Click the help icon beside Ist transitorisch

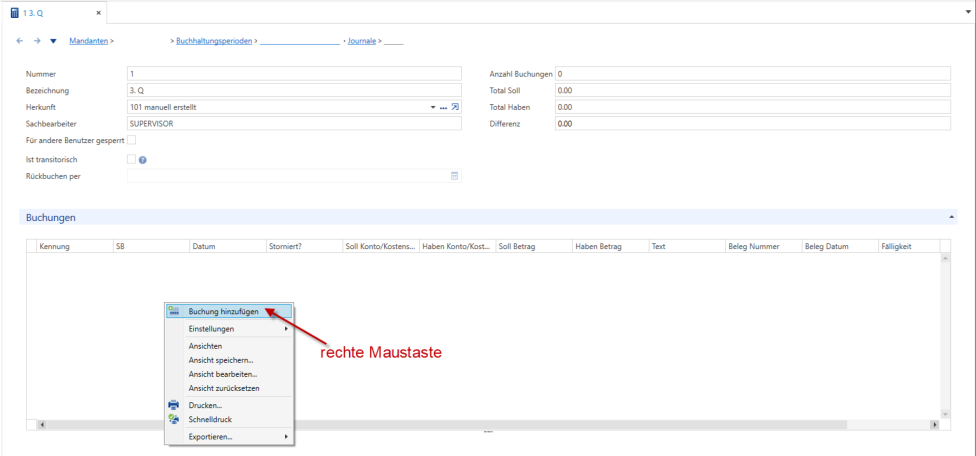tap(143, 160)
